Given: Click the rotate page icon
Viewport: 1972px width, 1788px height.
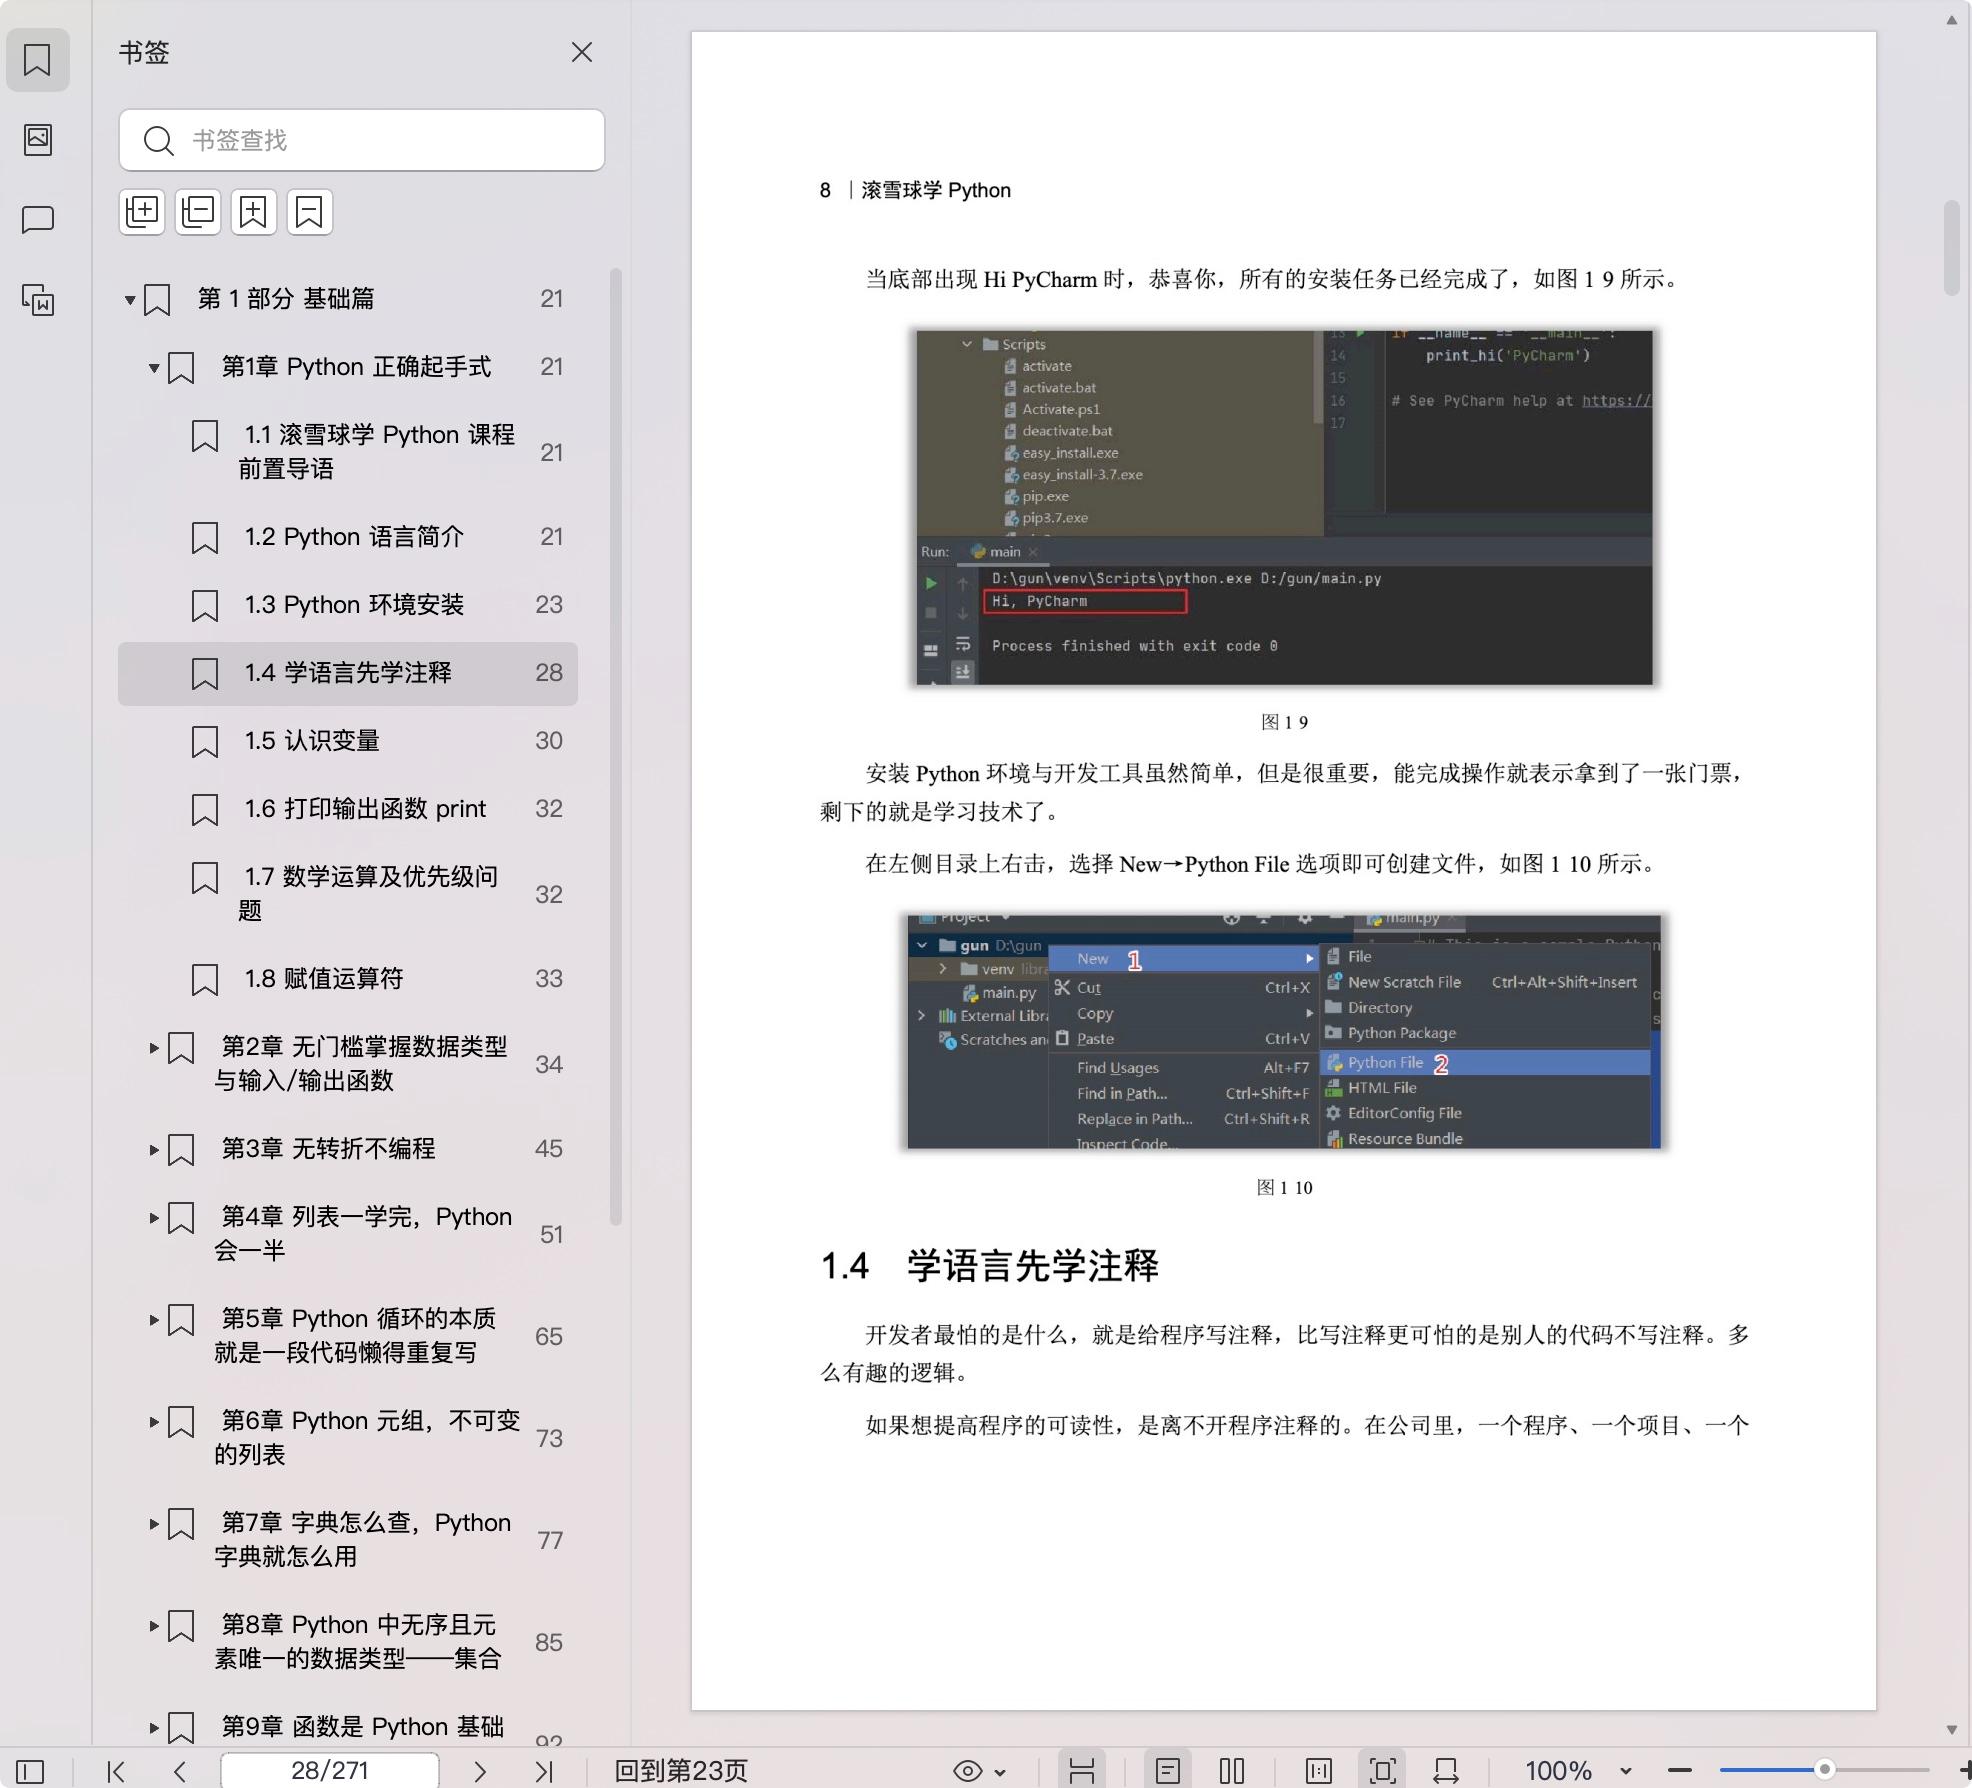Looking at the screenshot, I should click(1446, 1771).
